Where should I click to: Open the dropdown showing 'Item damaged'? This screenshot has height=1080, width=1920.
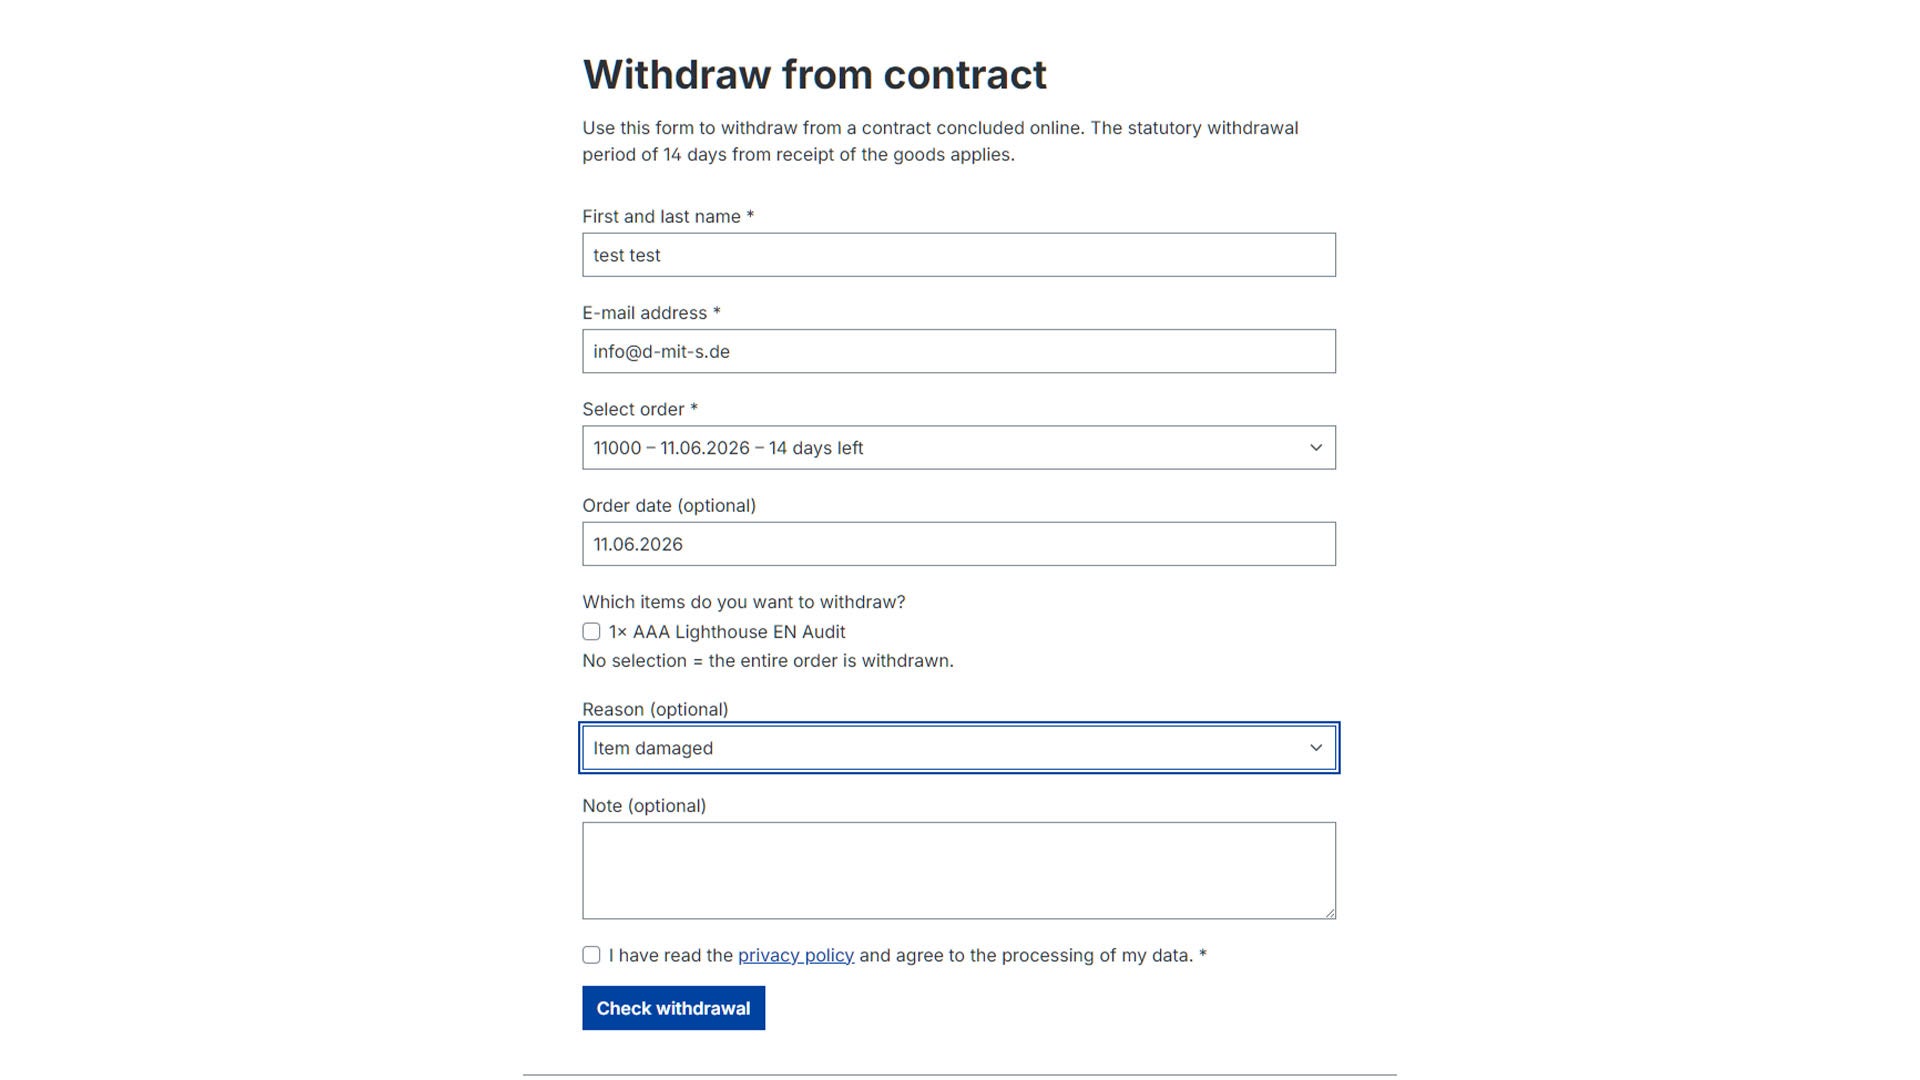959,748
